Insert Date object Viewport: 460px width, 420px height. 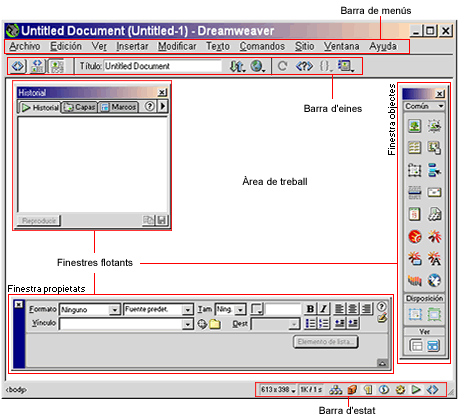coord(414,214)
